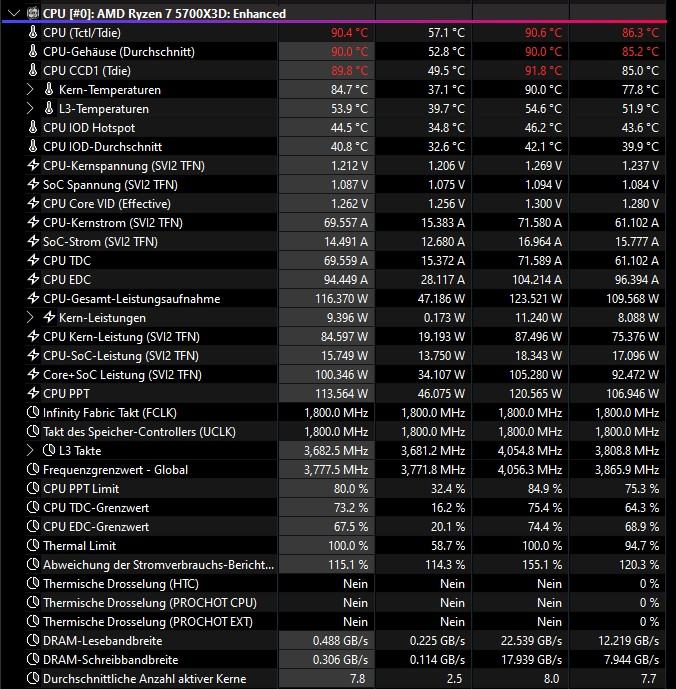This screenshot has height=689, width=676.
Task: Click the thermometer icon beside CPU IOD-Durchschnitt
Action: click(x=33, y=146)
